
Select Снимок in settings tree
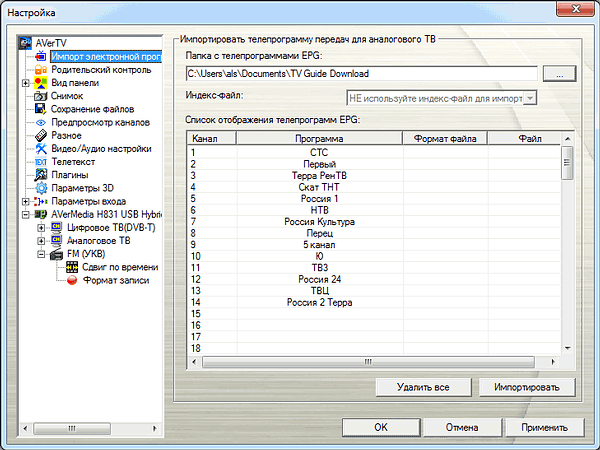(x=67, y=96)
